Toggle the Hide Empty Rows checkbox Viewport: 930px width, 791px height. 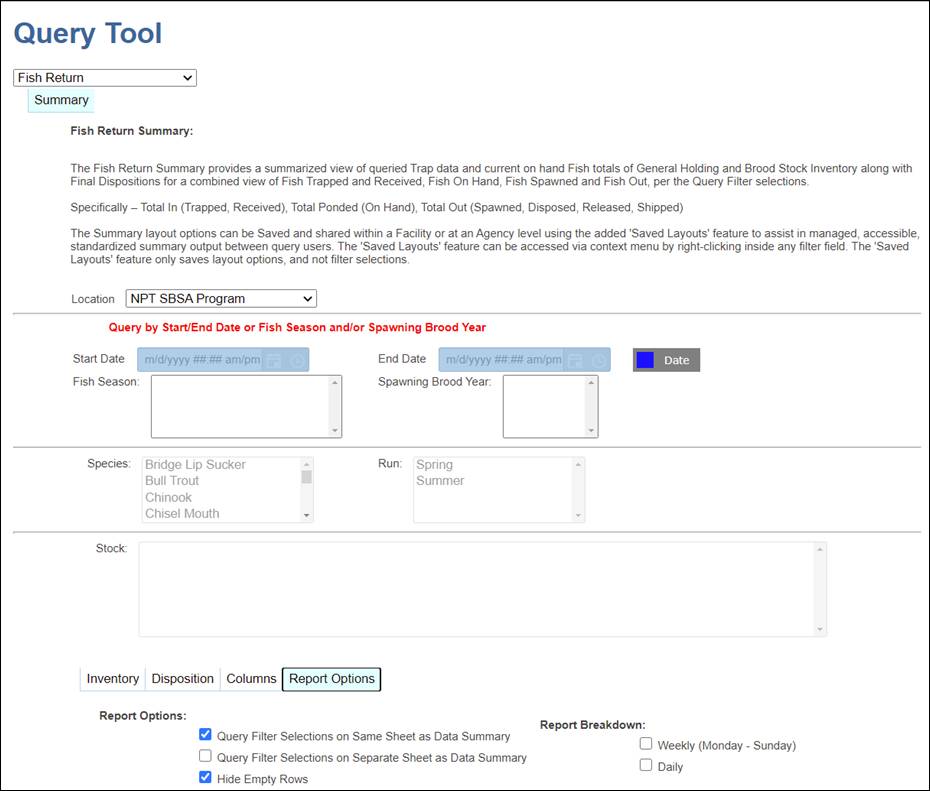pyautogui.click(x=206, y=778)
